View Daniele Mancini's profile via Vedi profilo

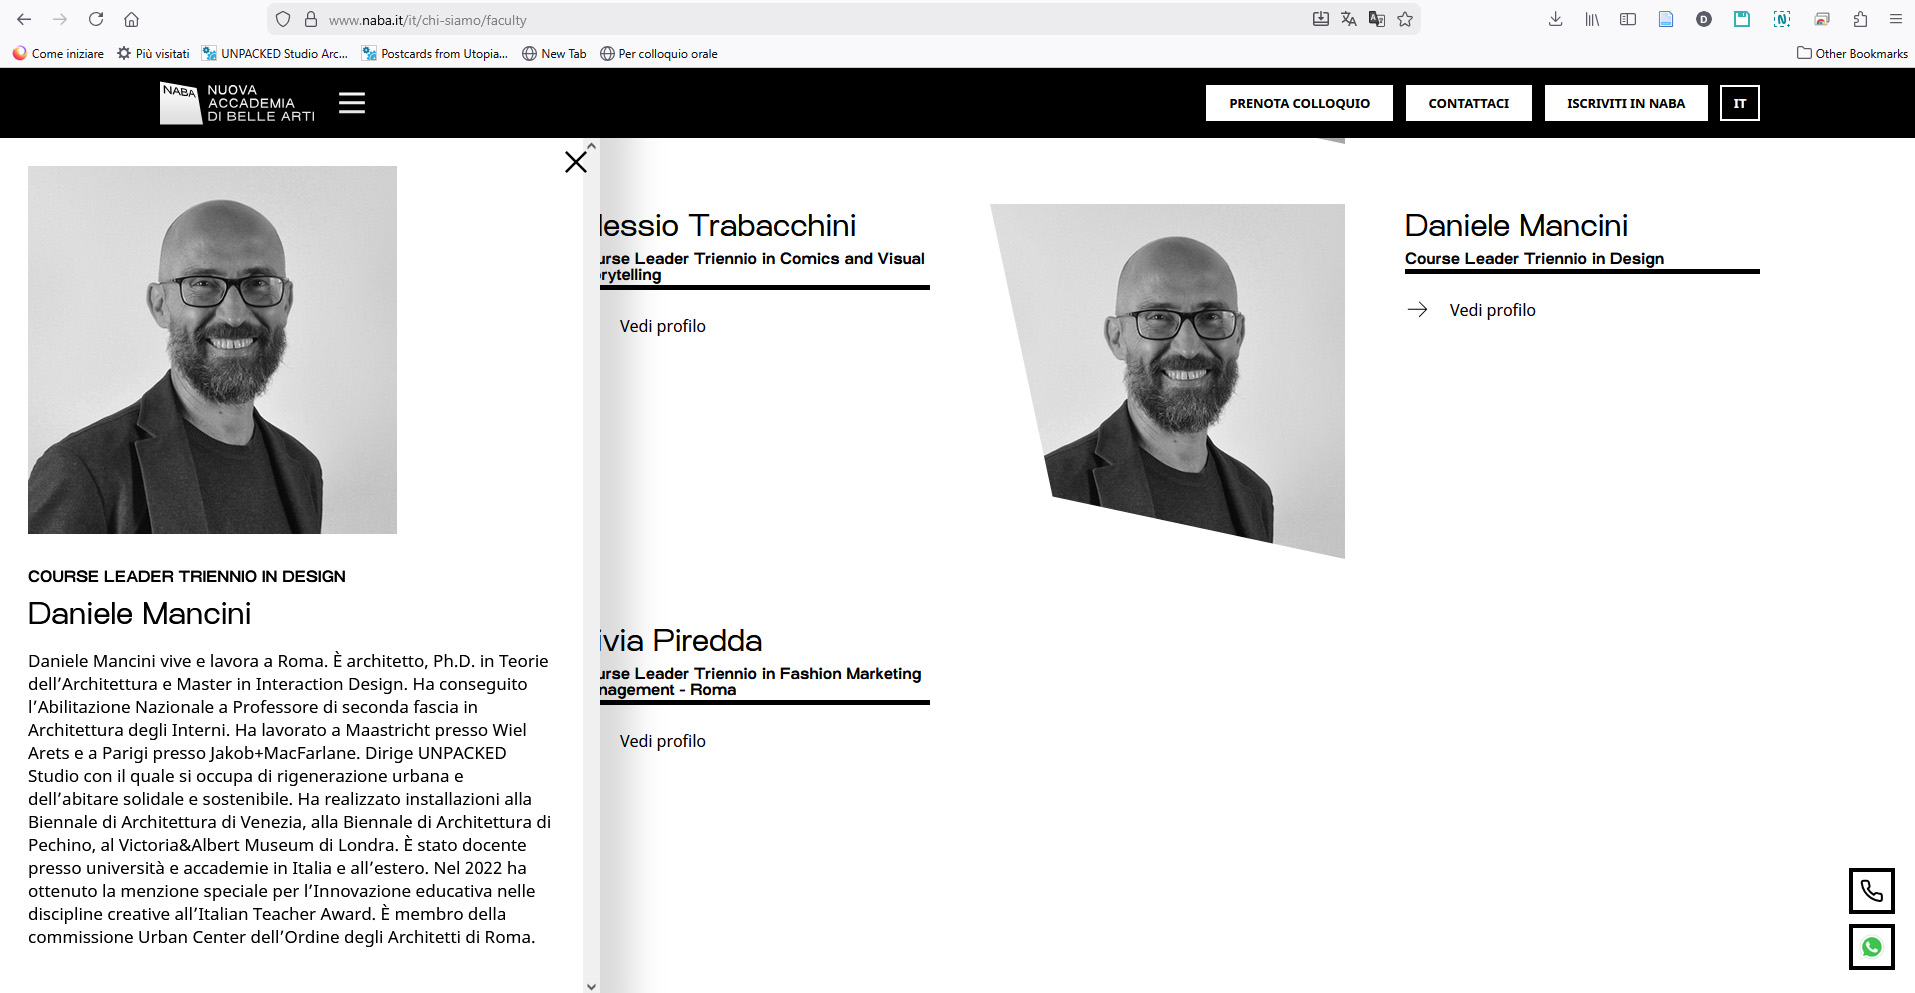pos(1491,310)
